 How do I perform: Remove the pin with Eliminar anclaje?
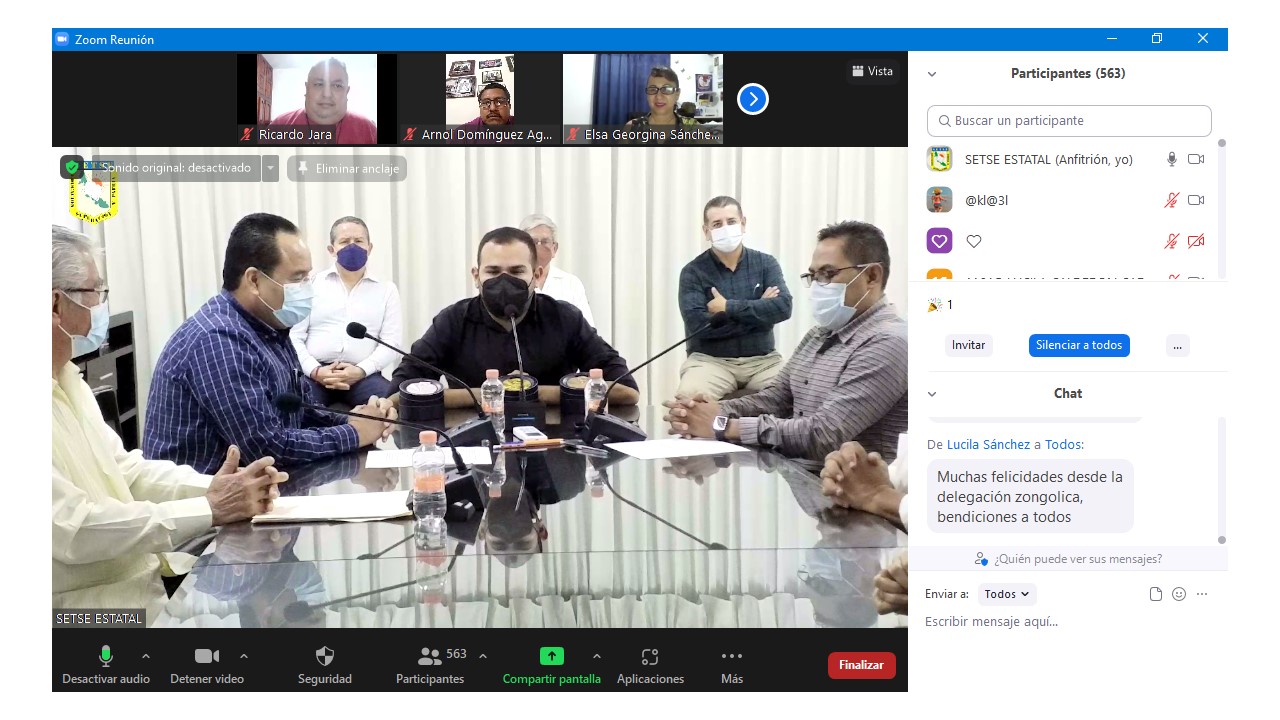(x=347, y=168)
